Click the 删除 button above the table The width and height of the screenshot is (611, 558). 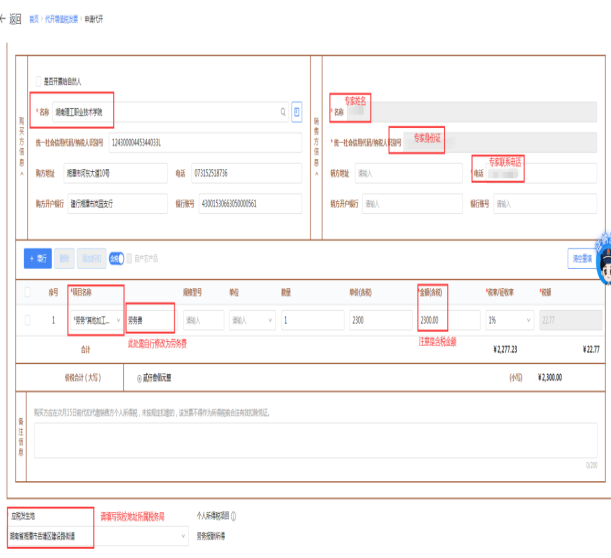coord(62,258)
